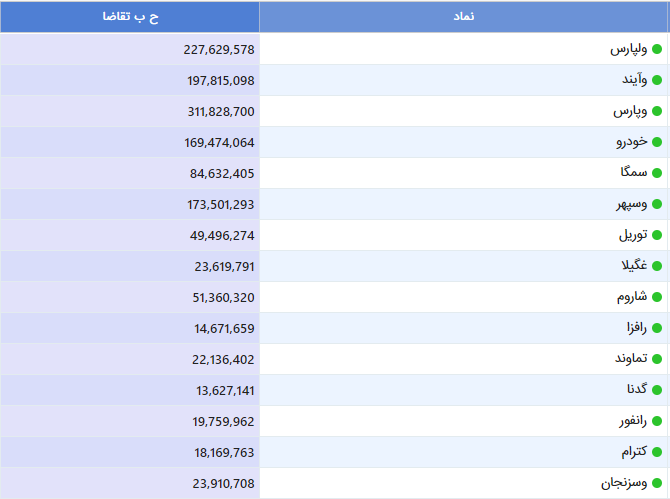Open symbol وآیند

pos(635,79)
